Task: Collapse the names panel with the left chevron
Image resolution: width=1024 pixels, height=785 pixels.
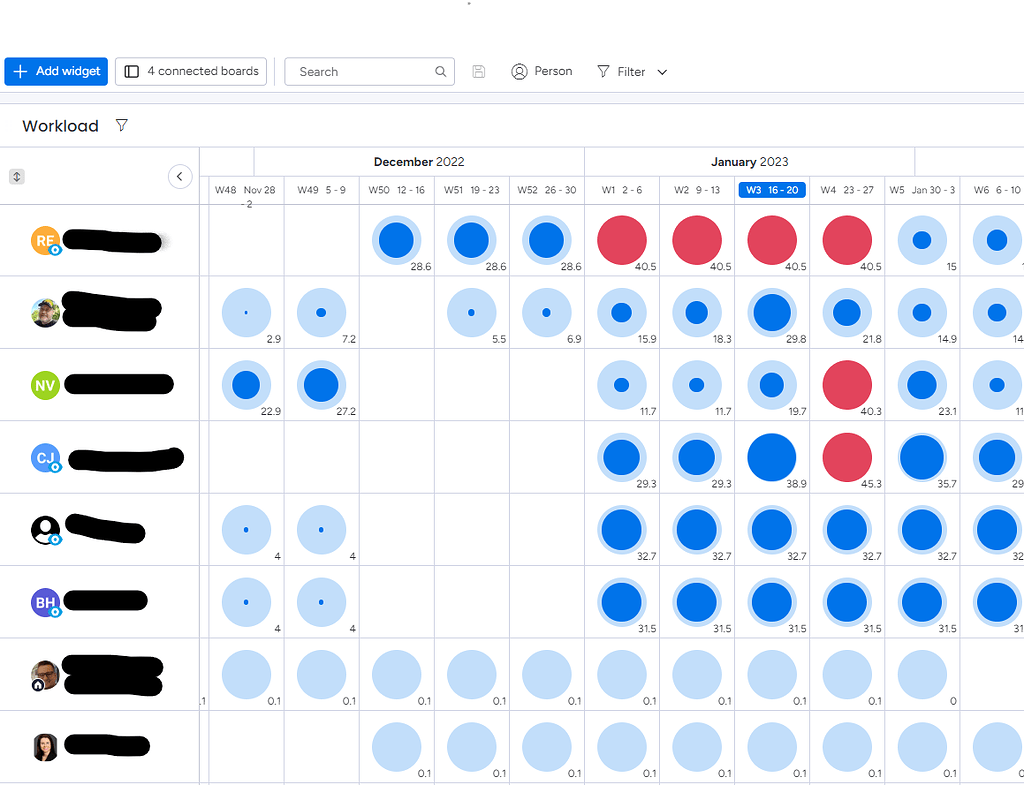Action: [x=180, y=176]
